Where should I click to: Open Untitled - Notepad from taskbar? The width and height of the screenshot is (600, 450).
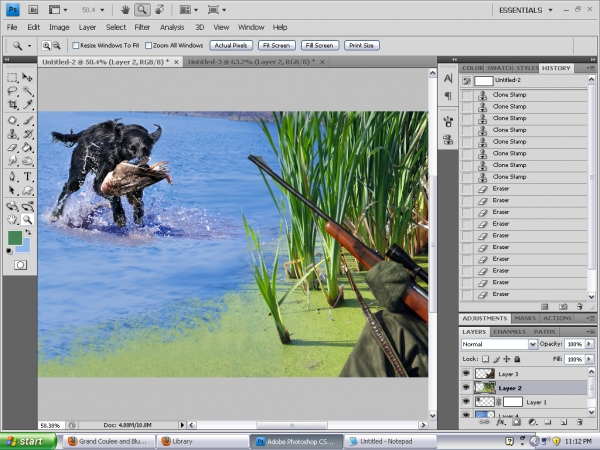(x=390, y=441)
